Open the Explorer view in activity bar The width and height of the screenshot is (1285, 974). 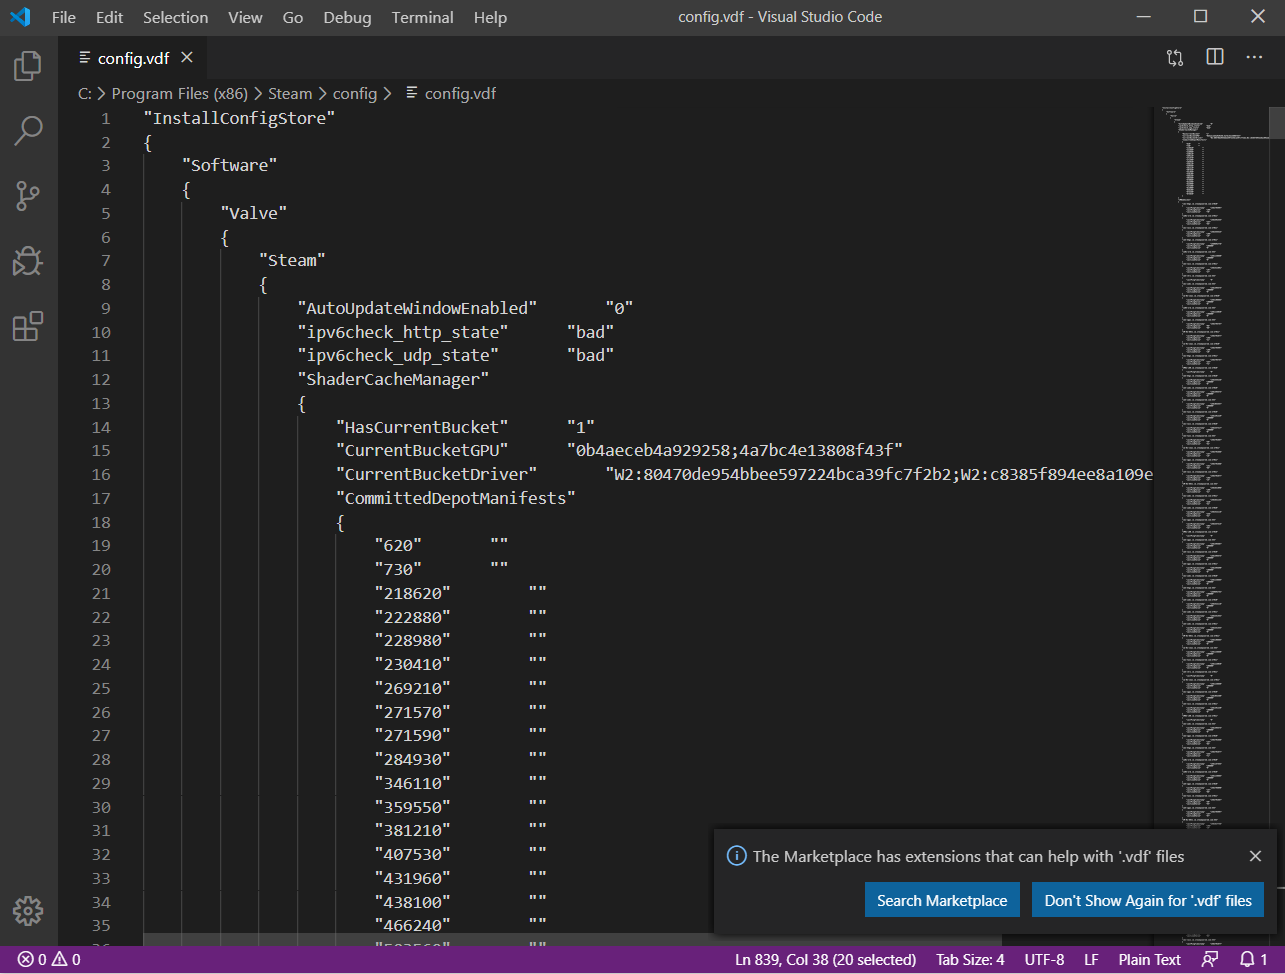point(28,67)
